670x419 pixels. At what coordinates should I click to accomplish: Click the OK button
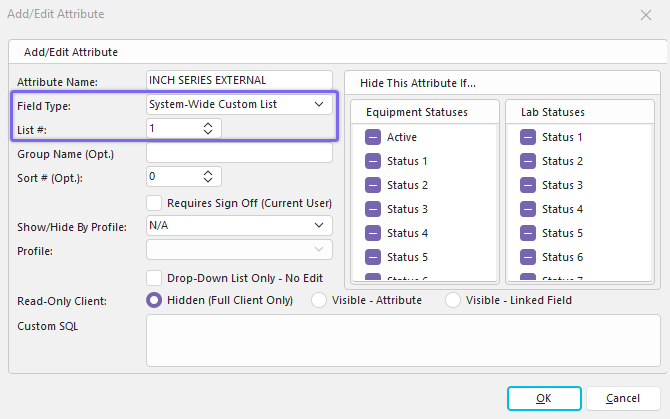[x=544, y=398]
